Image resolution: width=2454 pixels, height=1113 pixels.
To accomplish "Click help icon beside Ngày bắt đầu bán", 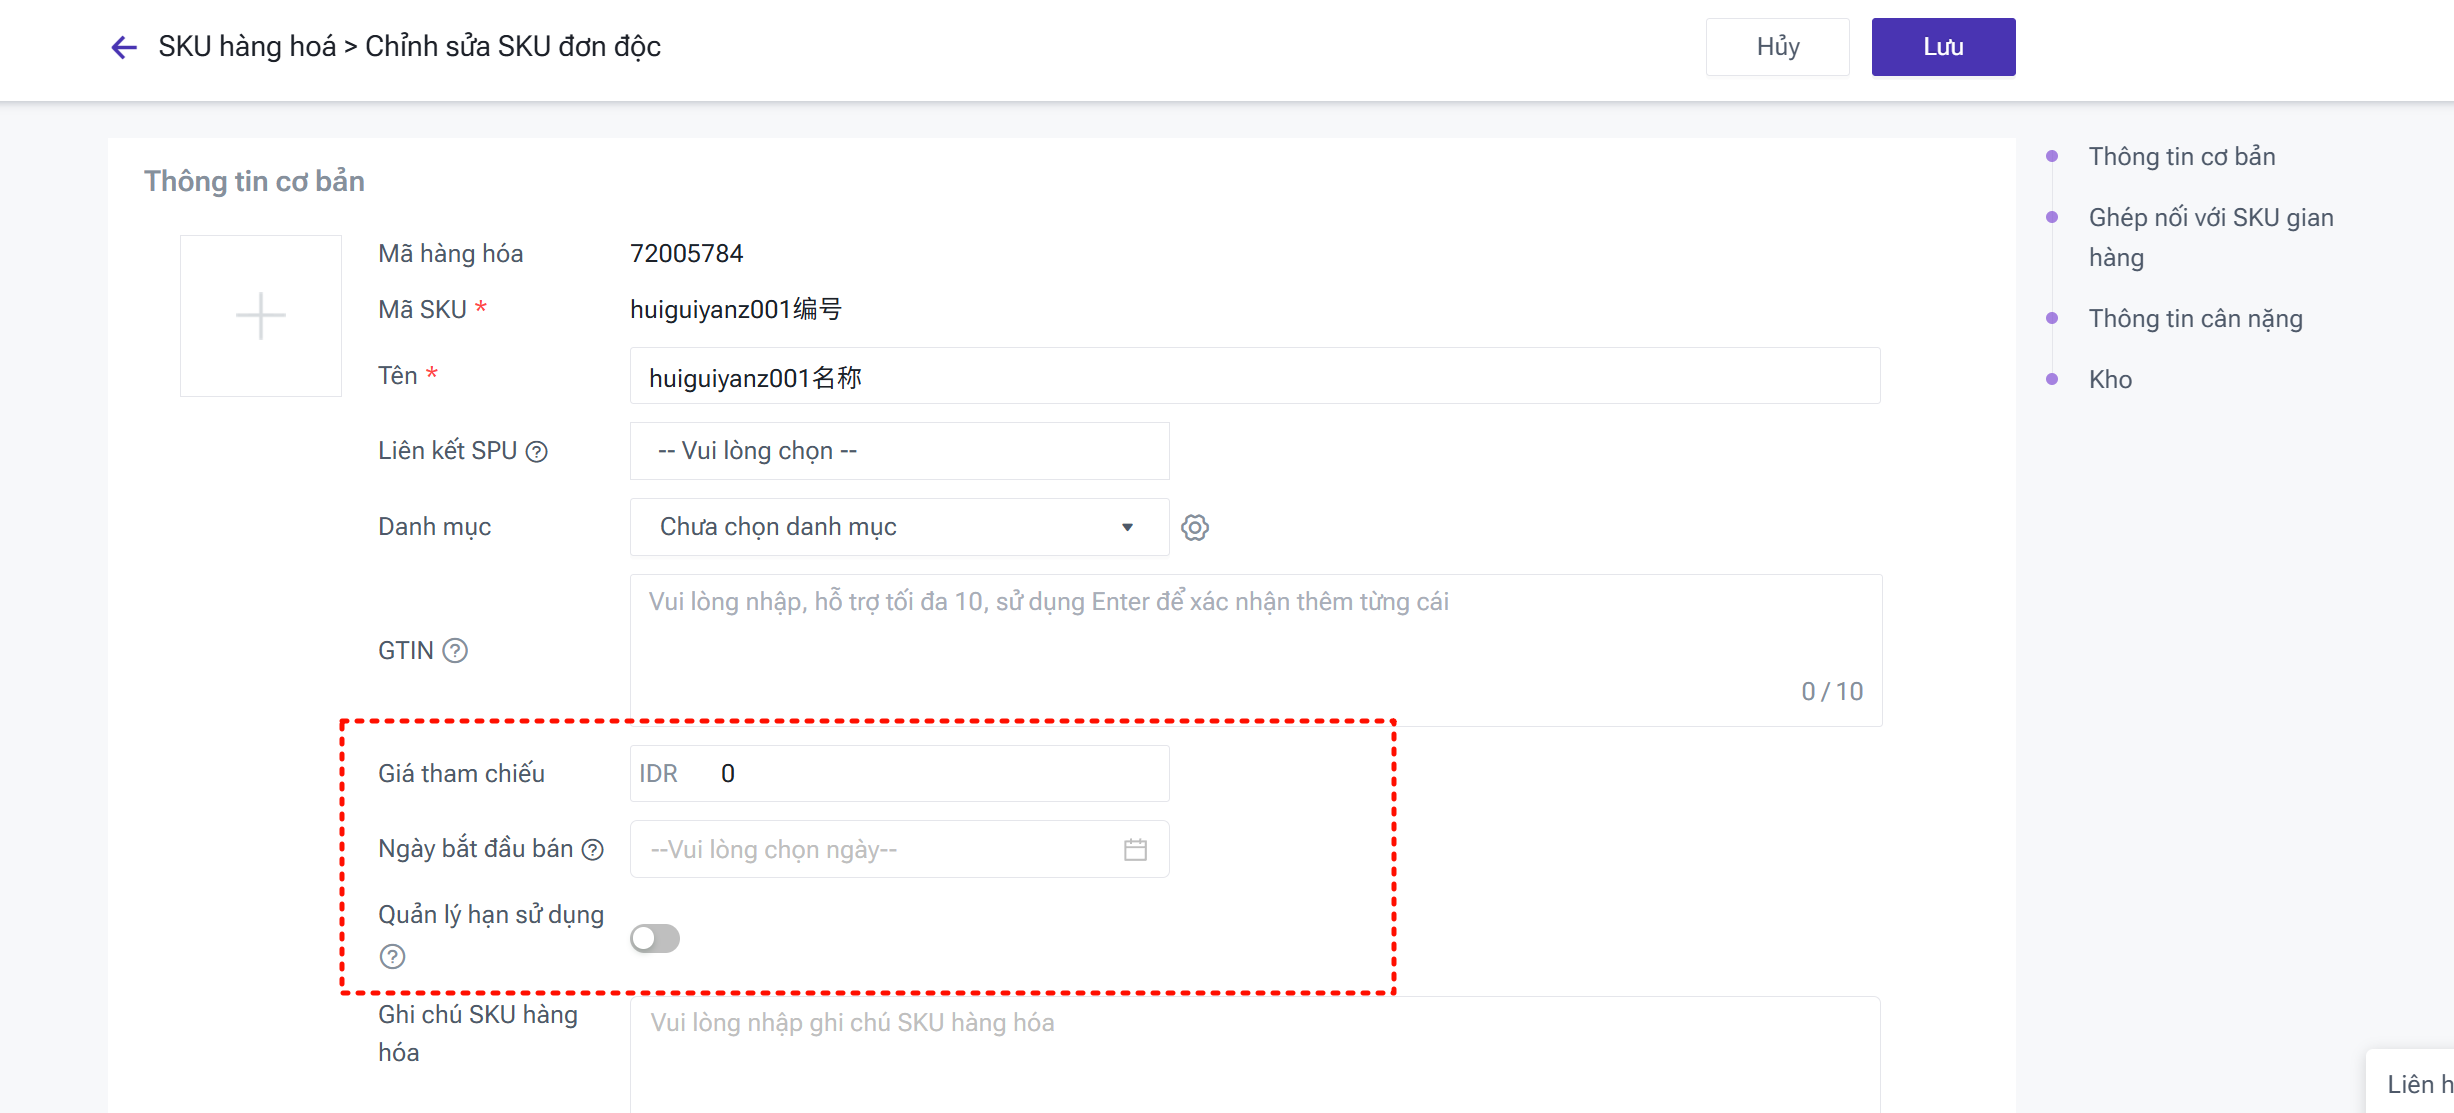I will tap(593, 850).
